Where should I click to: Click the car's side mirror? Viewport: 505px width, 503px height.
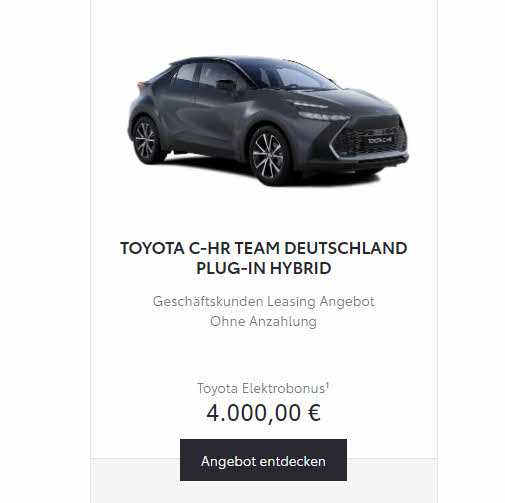(x=226, y=85)
